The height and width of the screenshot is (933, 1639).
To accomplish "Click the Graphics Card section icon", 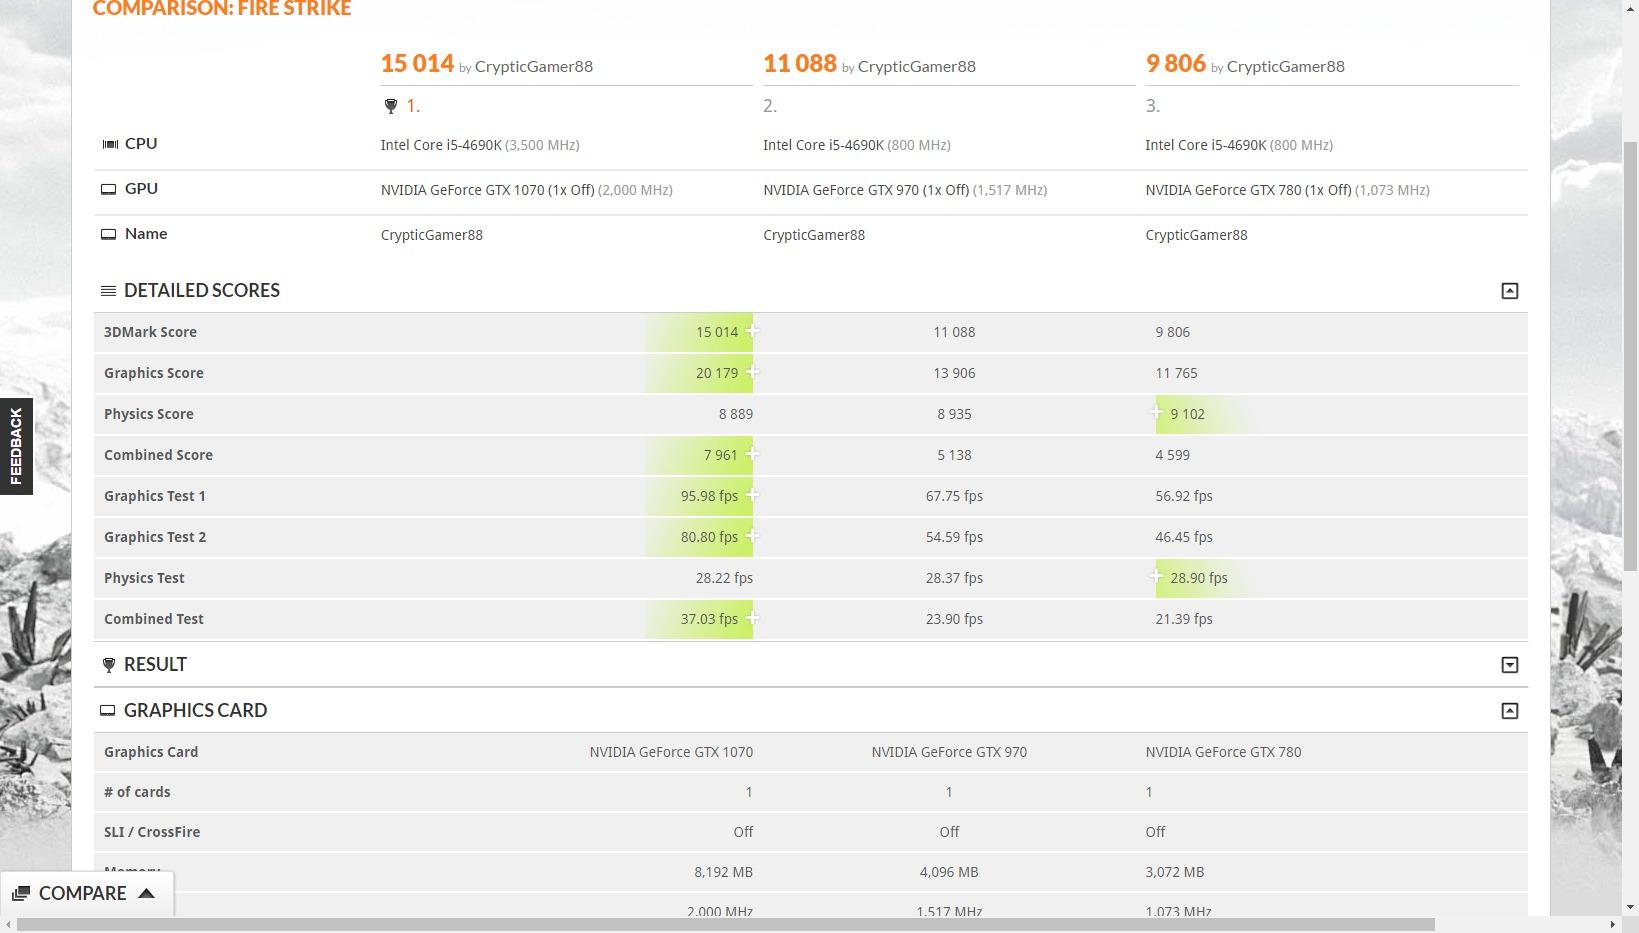I will (x=107, y=711).
